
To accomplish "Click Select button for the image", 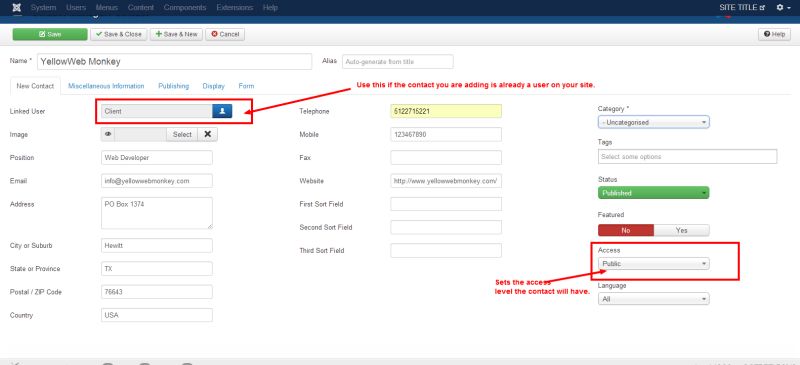I will 182,134.
